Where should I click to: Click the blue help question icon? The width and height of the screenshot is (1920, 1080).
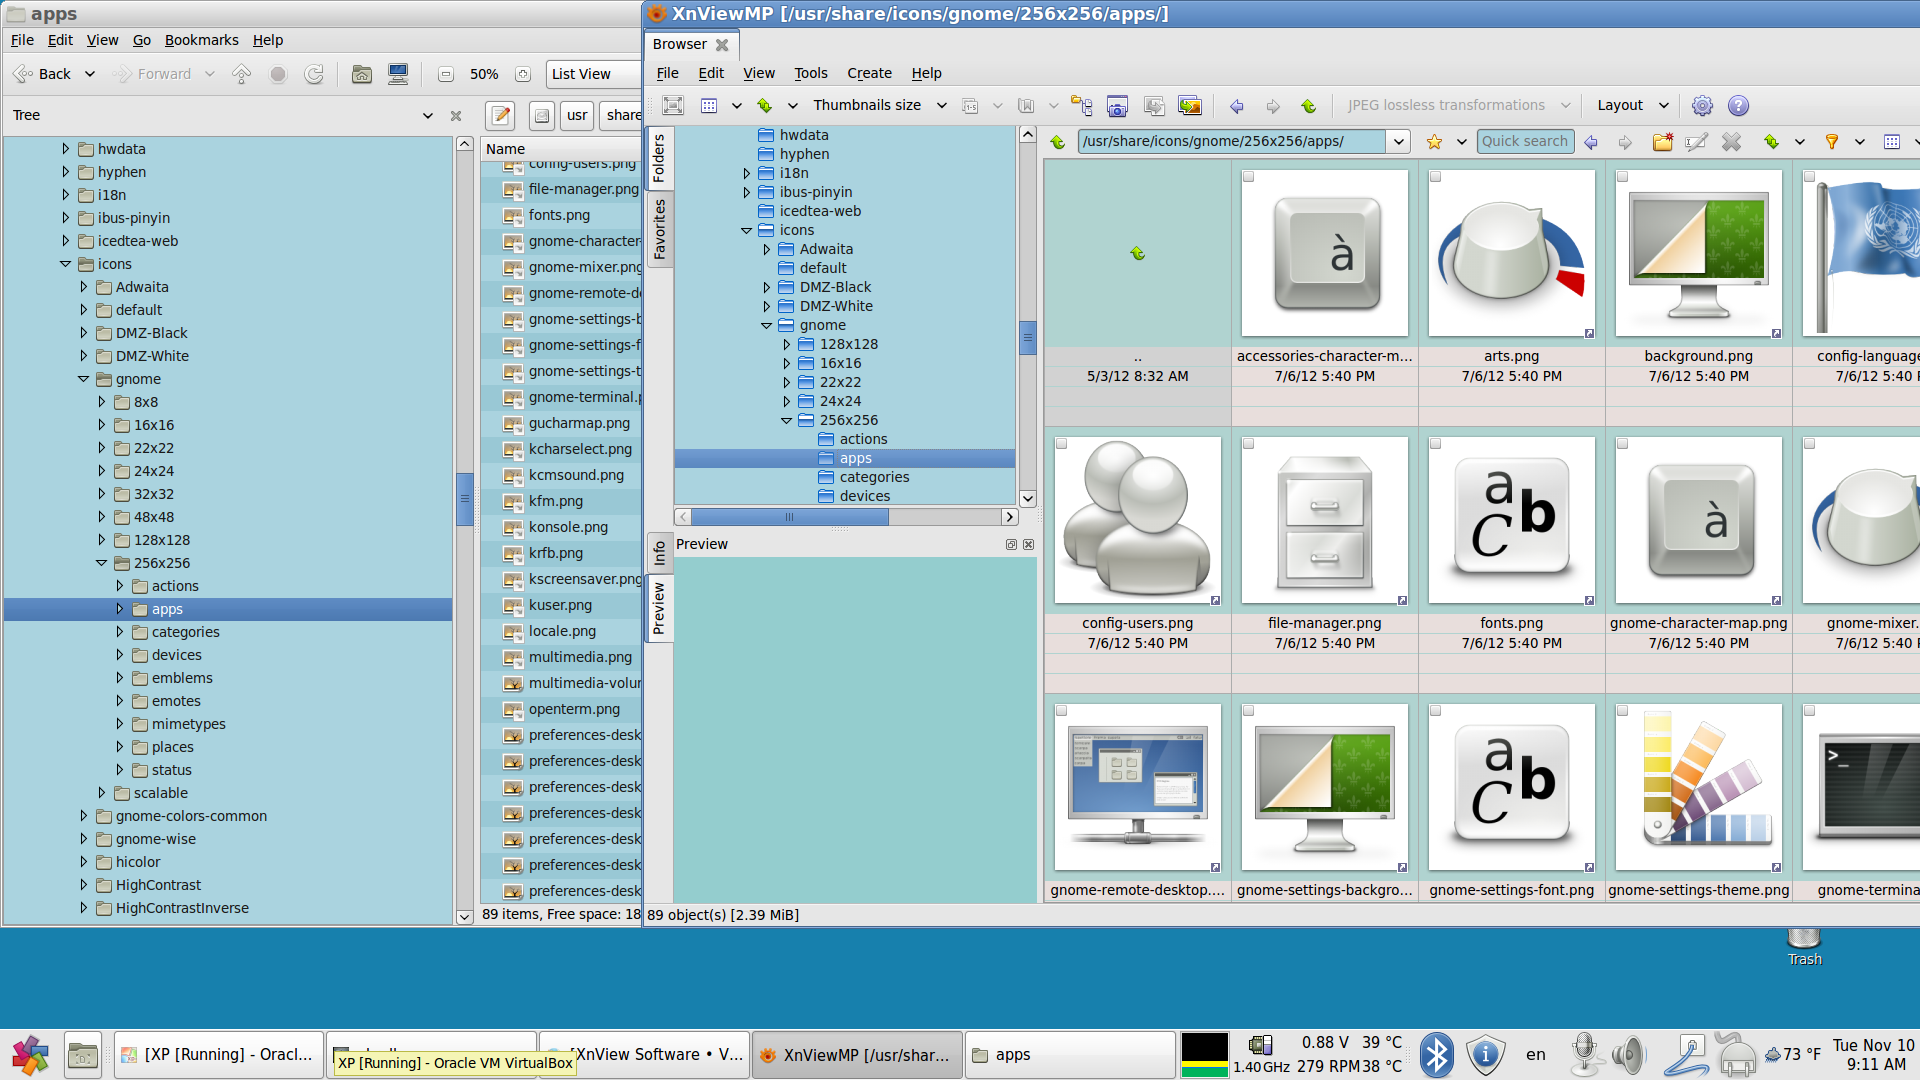coord(1738,105)
